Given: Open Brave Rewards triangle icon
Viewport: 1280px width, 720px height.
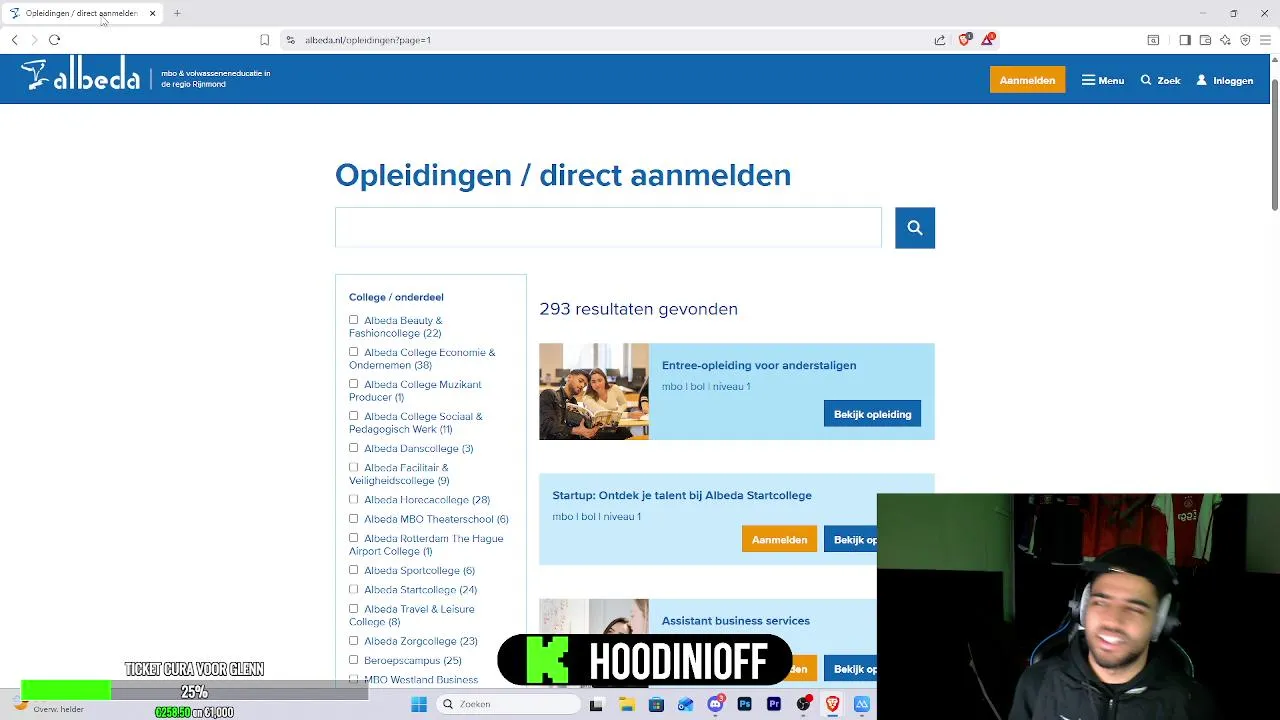Looking at the screenshot, I should tap(988, 40).
